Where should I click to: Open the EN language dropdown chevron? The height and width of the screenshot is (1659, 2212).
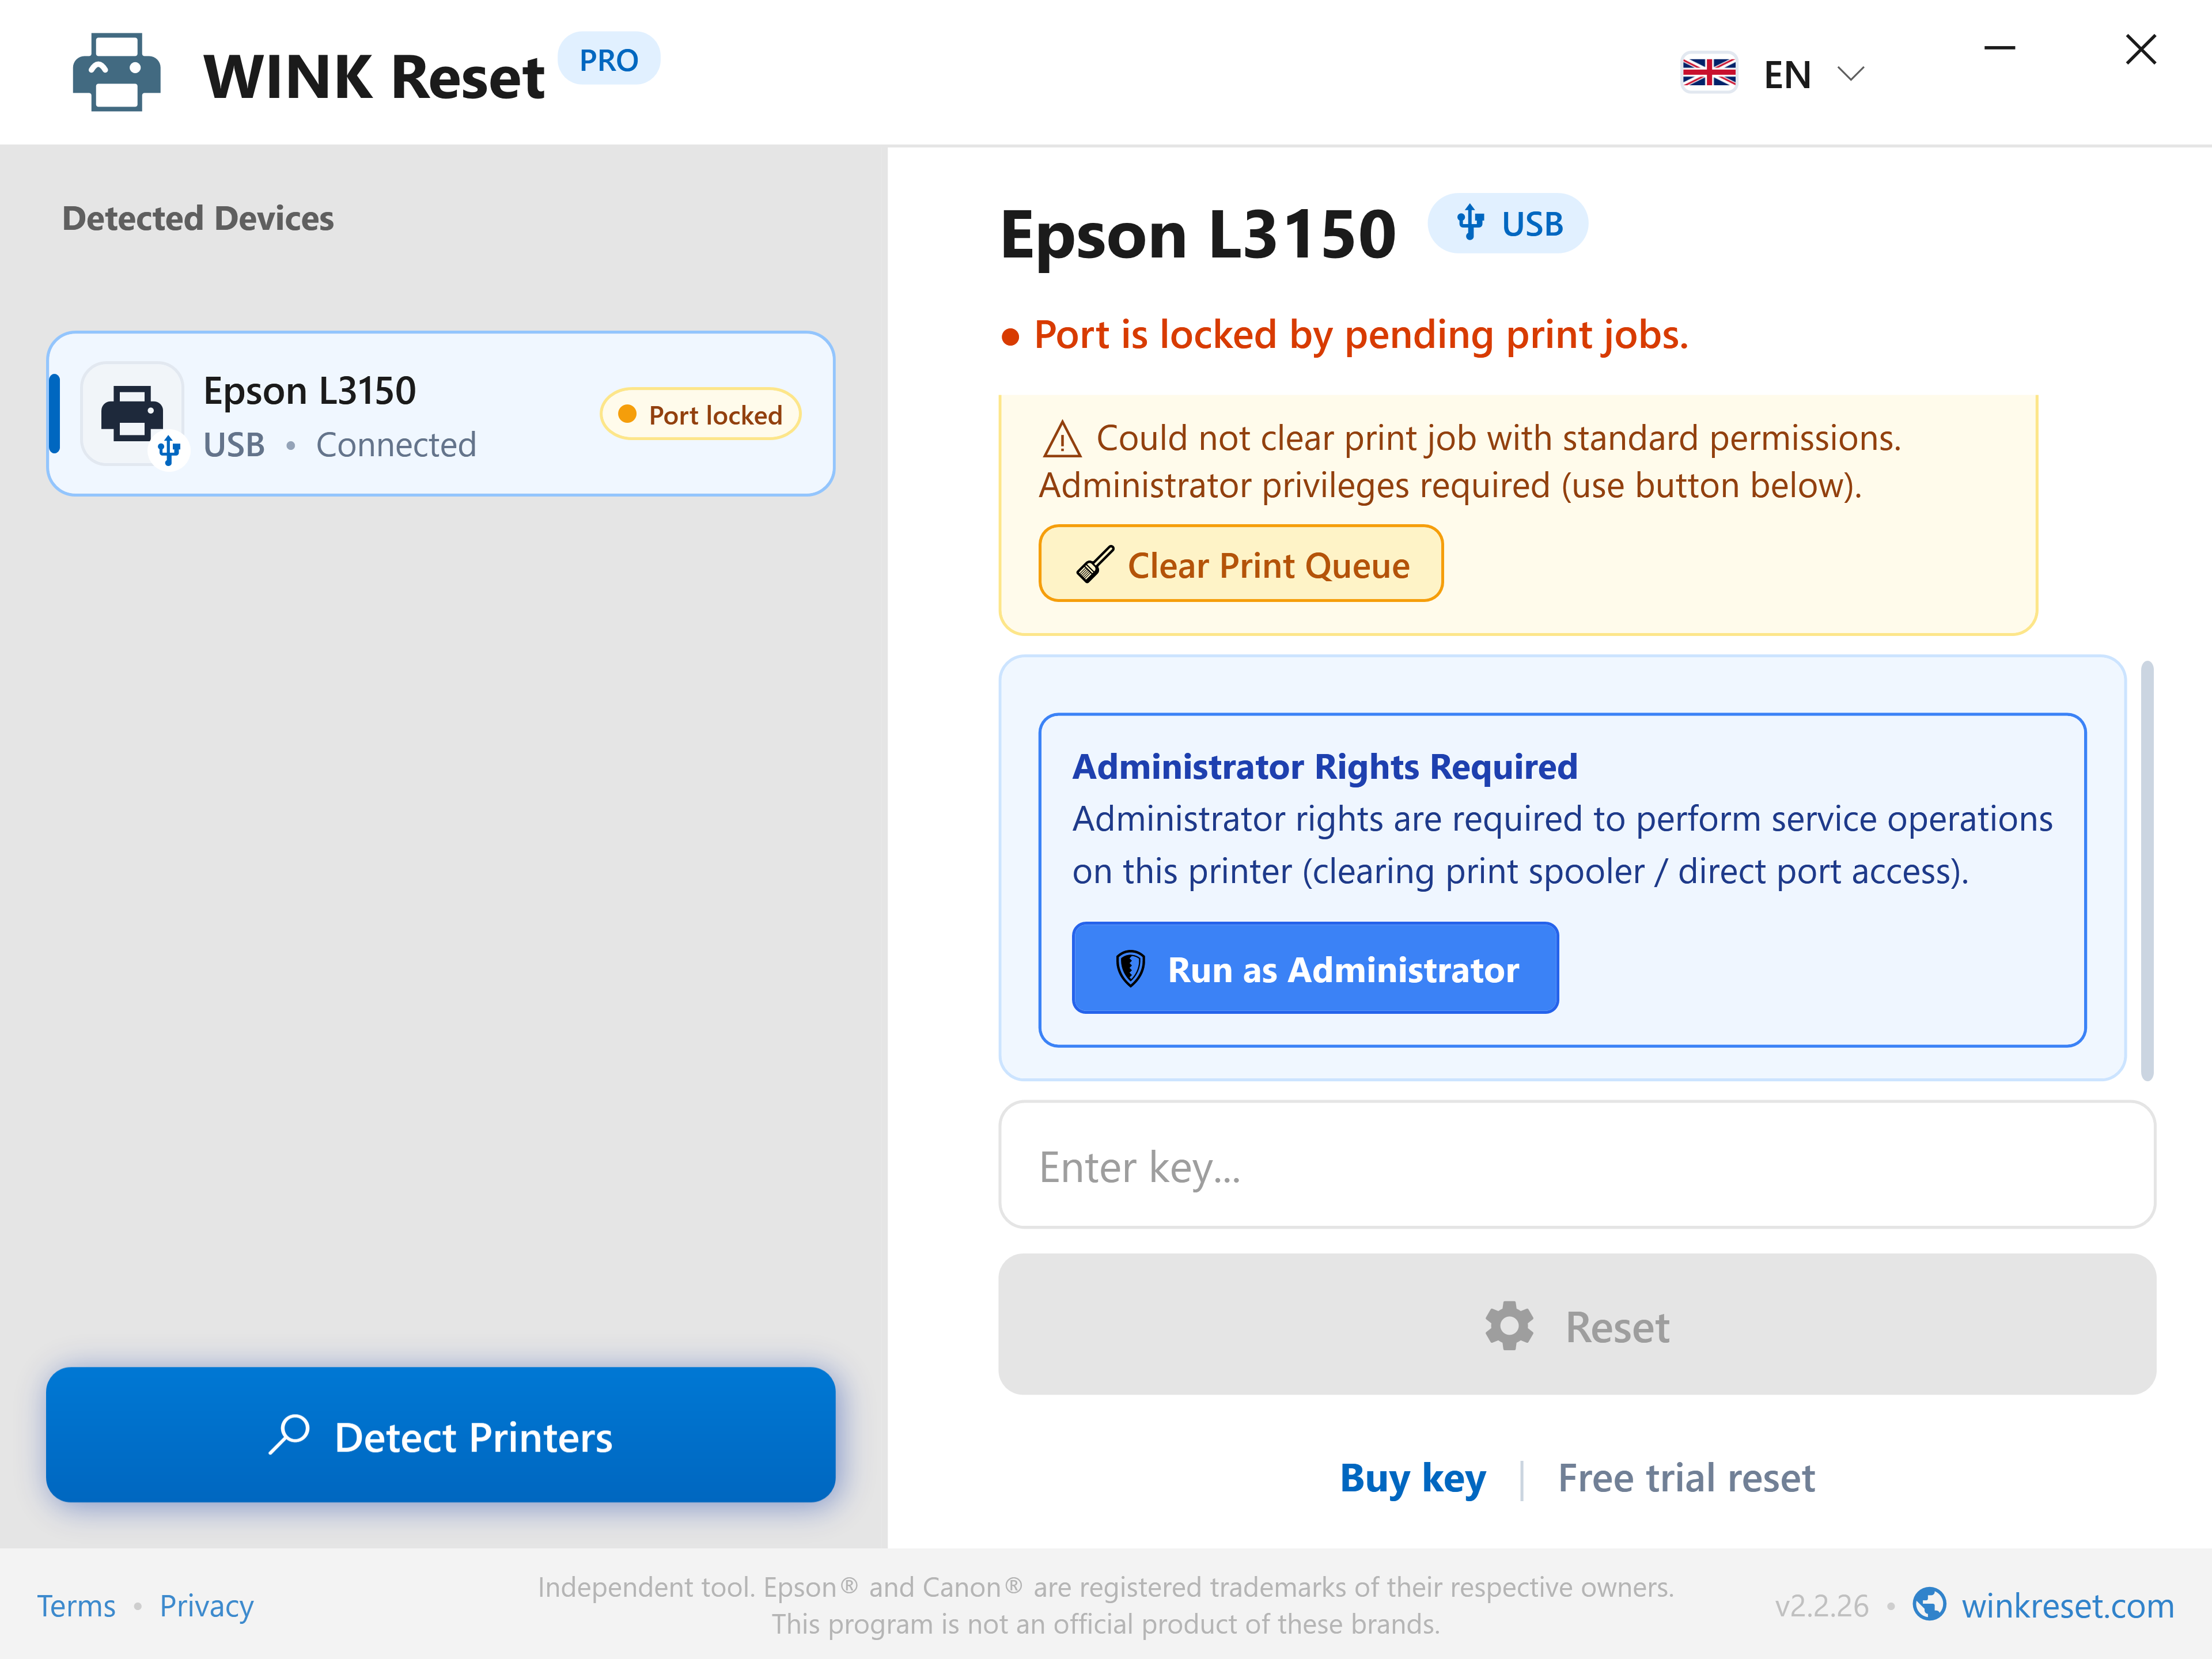pos(1851,74)
